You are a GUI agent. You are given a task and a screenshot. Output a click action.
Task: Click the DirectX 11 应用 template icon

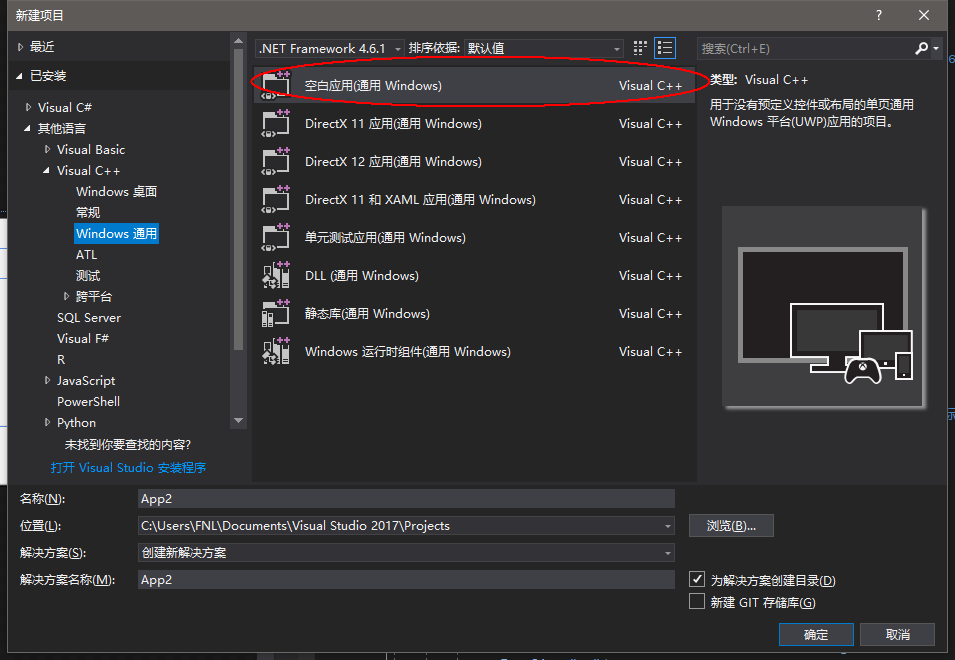point(275,124)
